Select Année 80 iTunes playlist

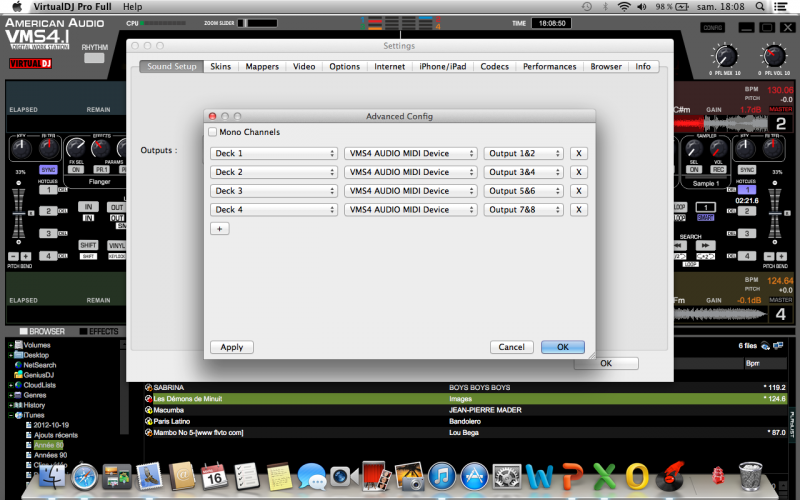click(48, 445)
